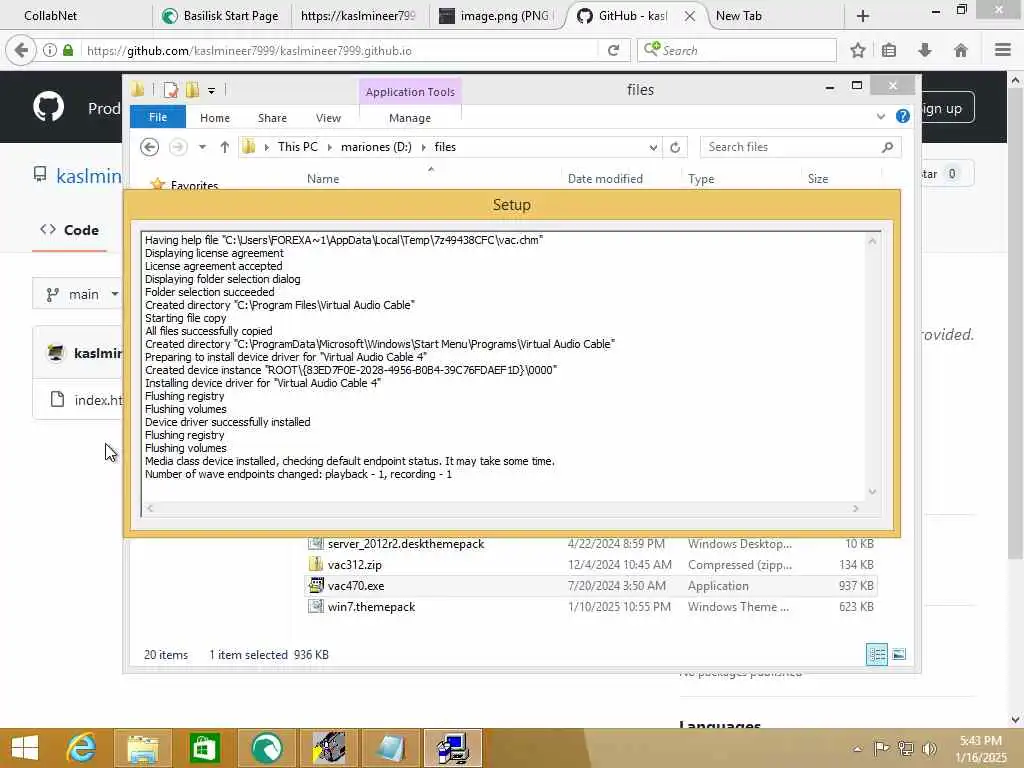This screenshot has height=768, width=1024.
Task: Navigate forward in files Explorer window
Action: [x=178, y=147]
